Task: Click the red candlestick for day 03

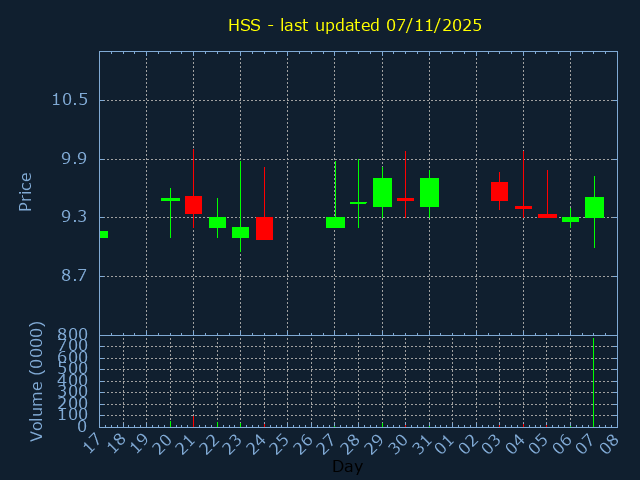Action: (x=499, y=191)
